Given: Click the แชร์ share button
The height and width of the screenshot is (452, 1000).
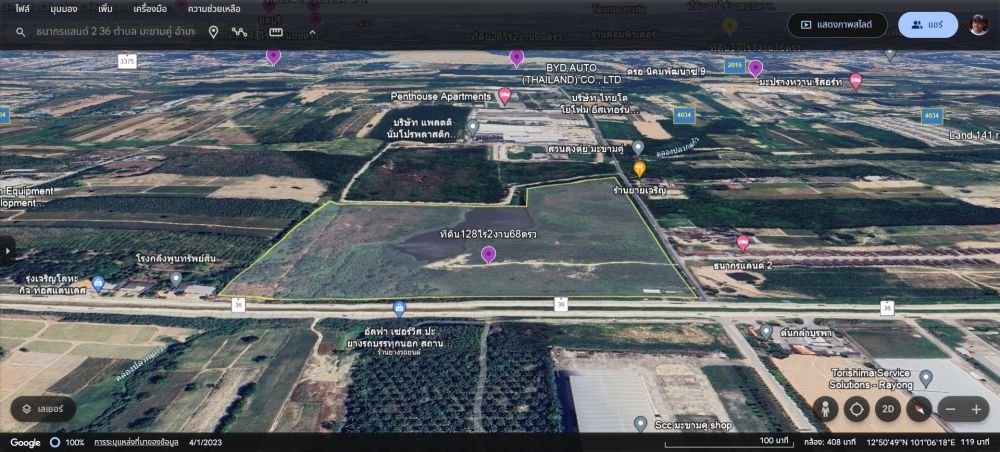Looking at the screenshot, I should [x=927, y=25].
